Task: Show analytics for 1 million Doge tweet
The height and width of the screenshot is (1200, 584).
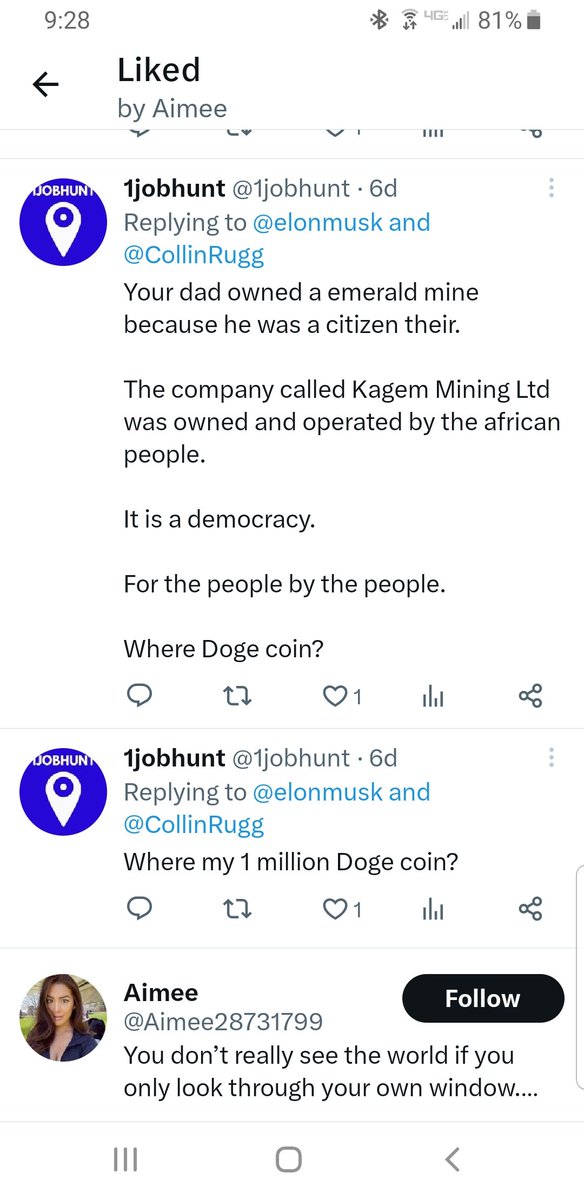Action: 432,909
